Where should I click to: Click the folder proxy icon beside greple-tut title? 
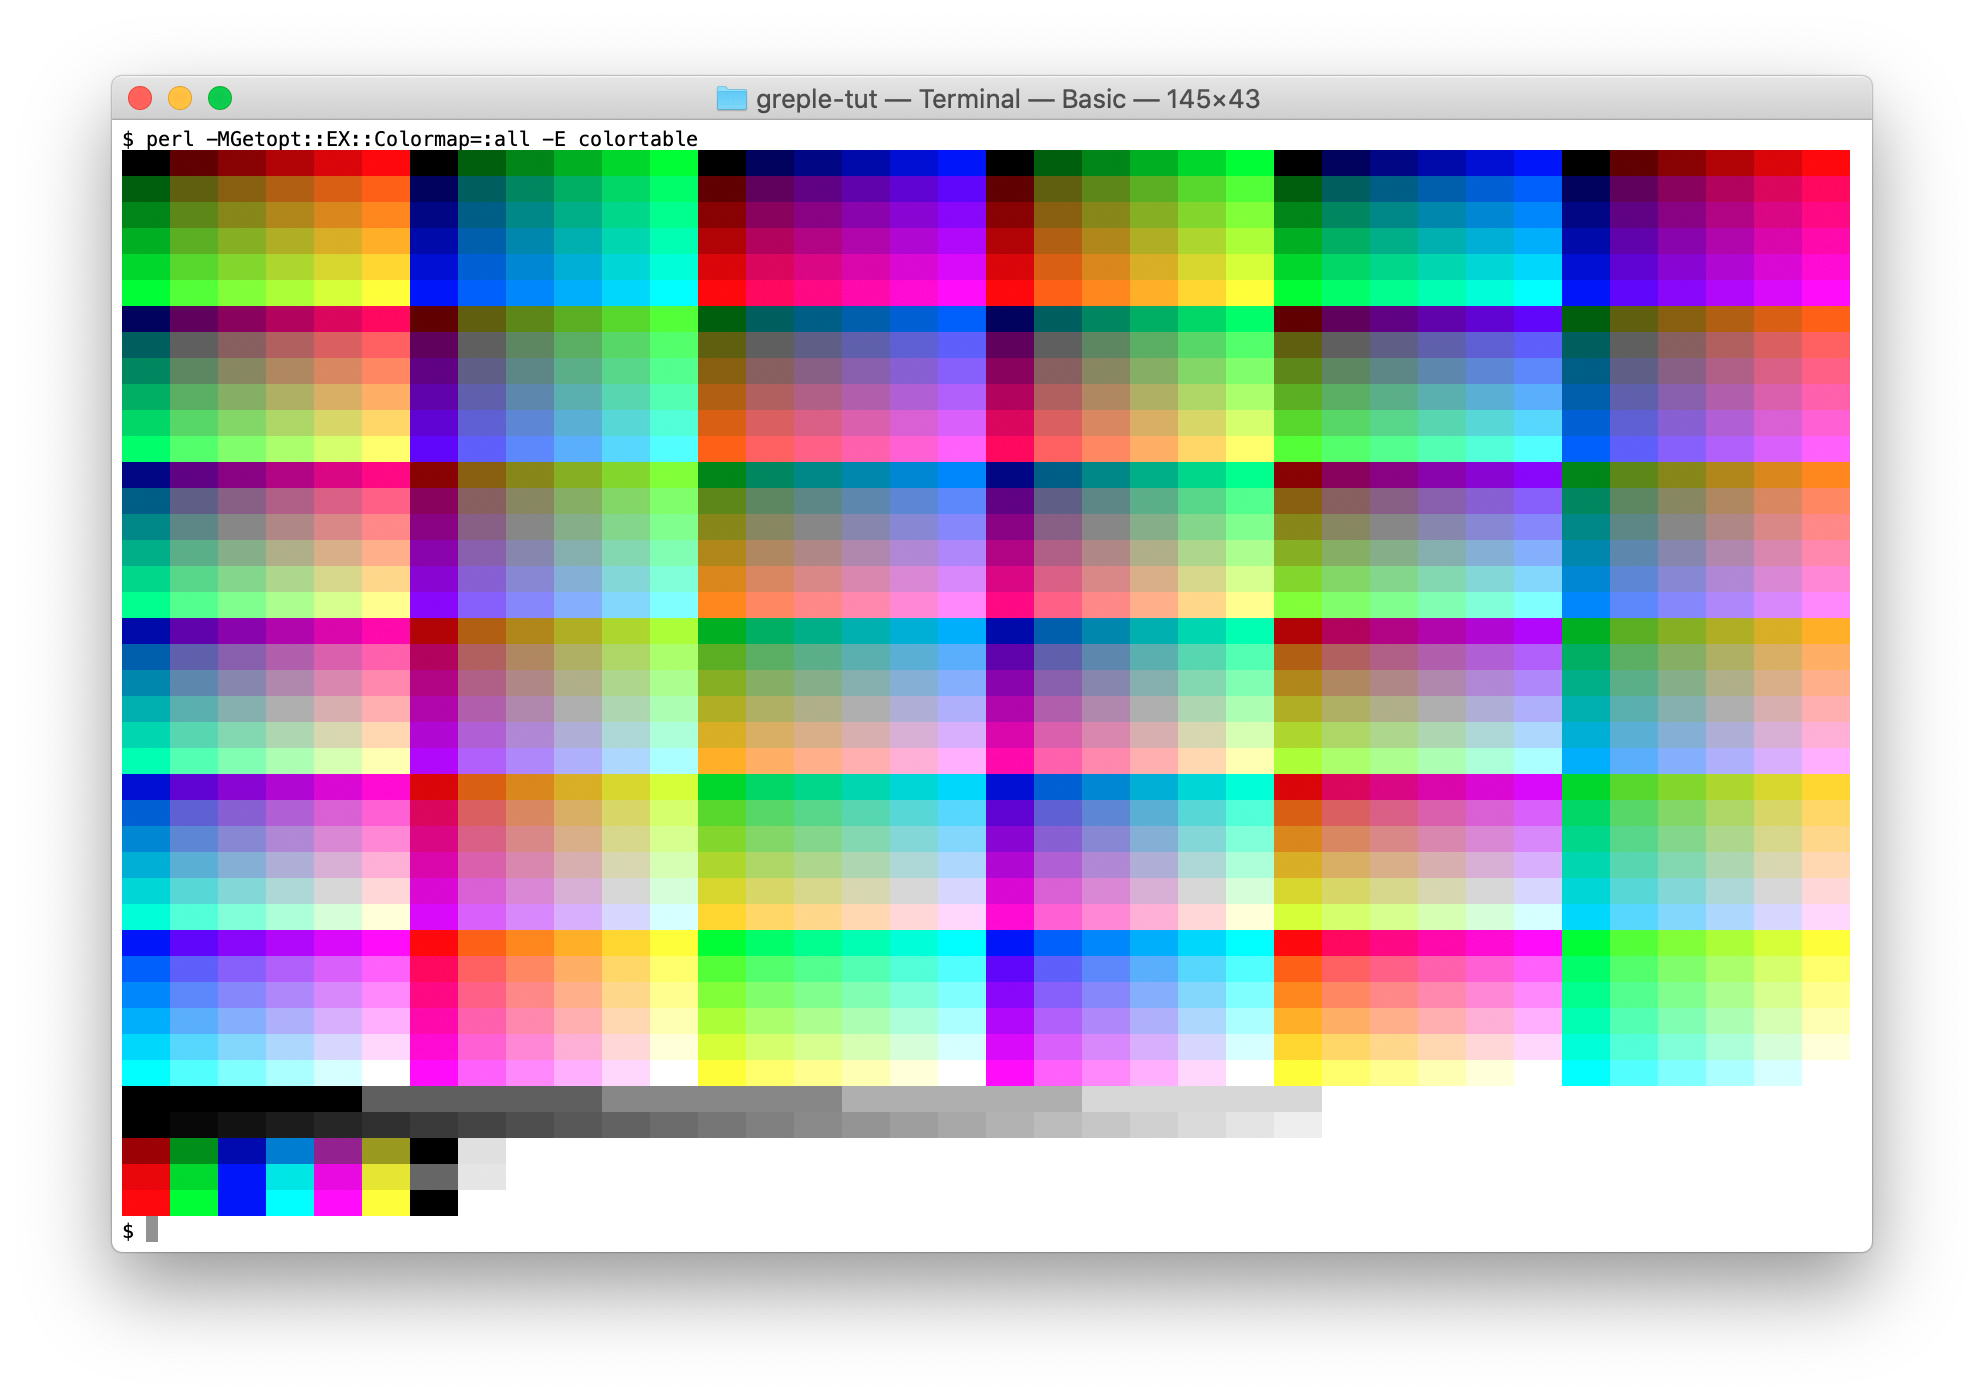(732, 99)
